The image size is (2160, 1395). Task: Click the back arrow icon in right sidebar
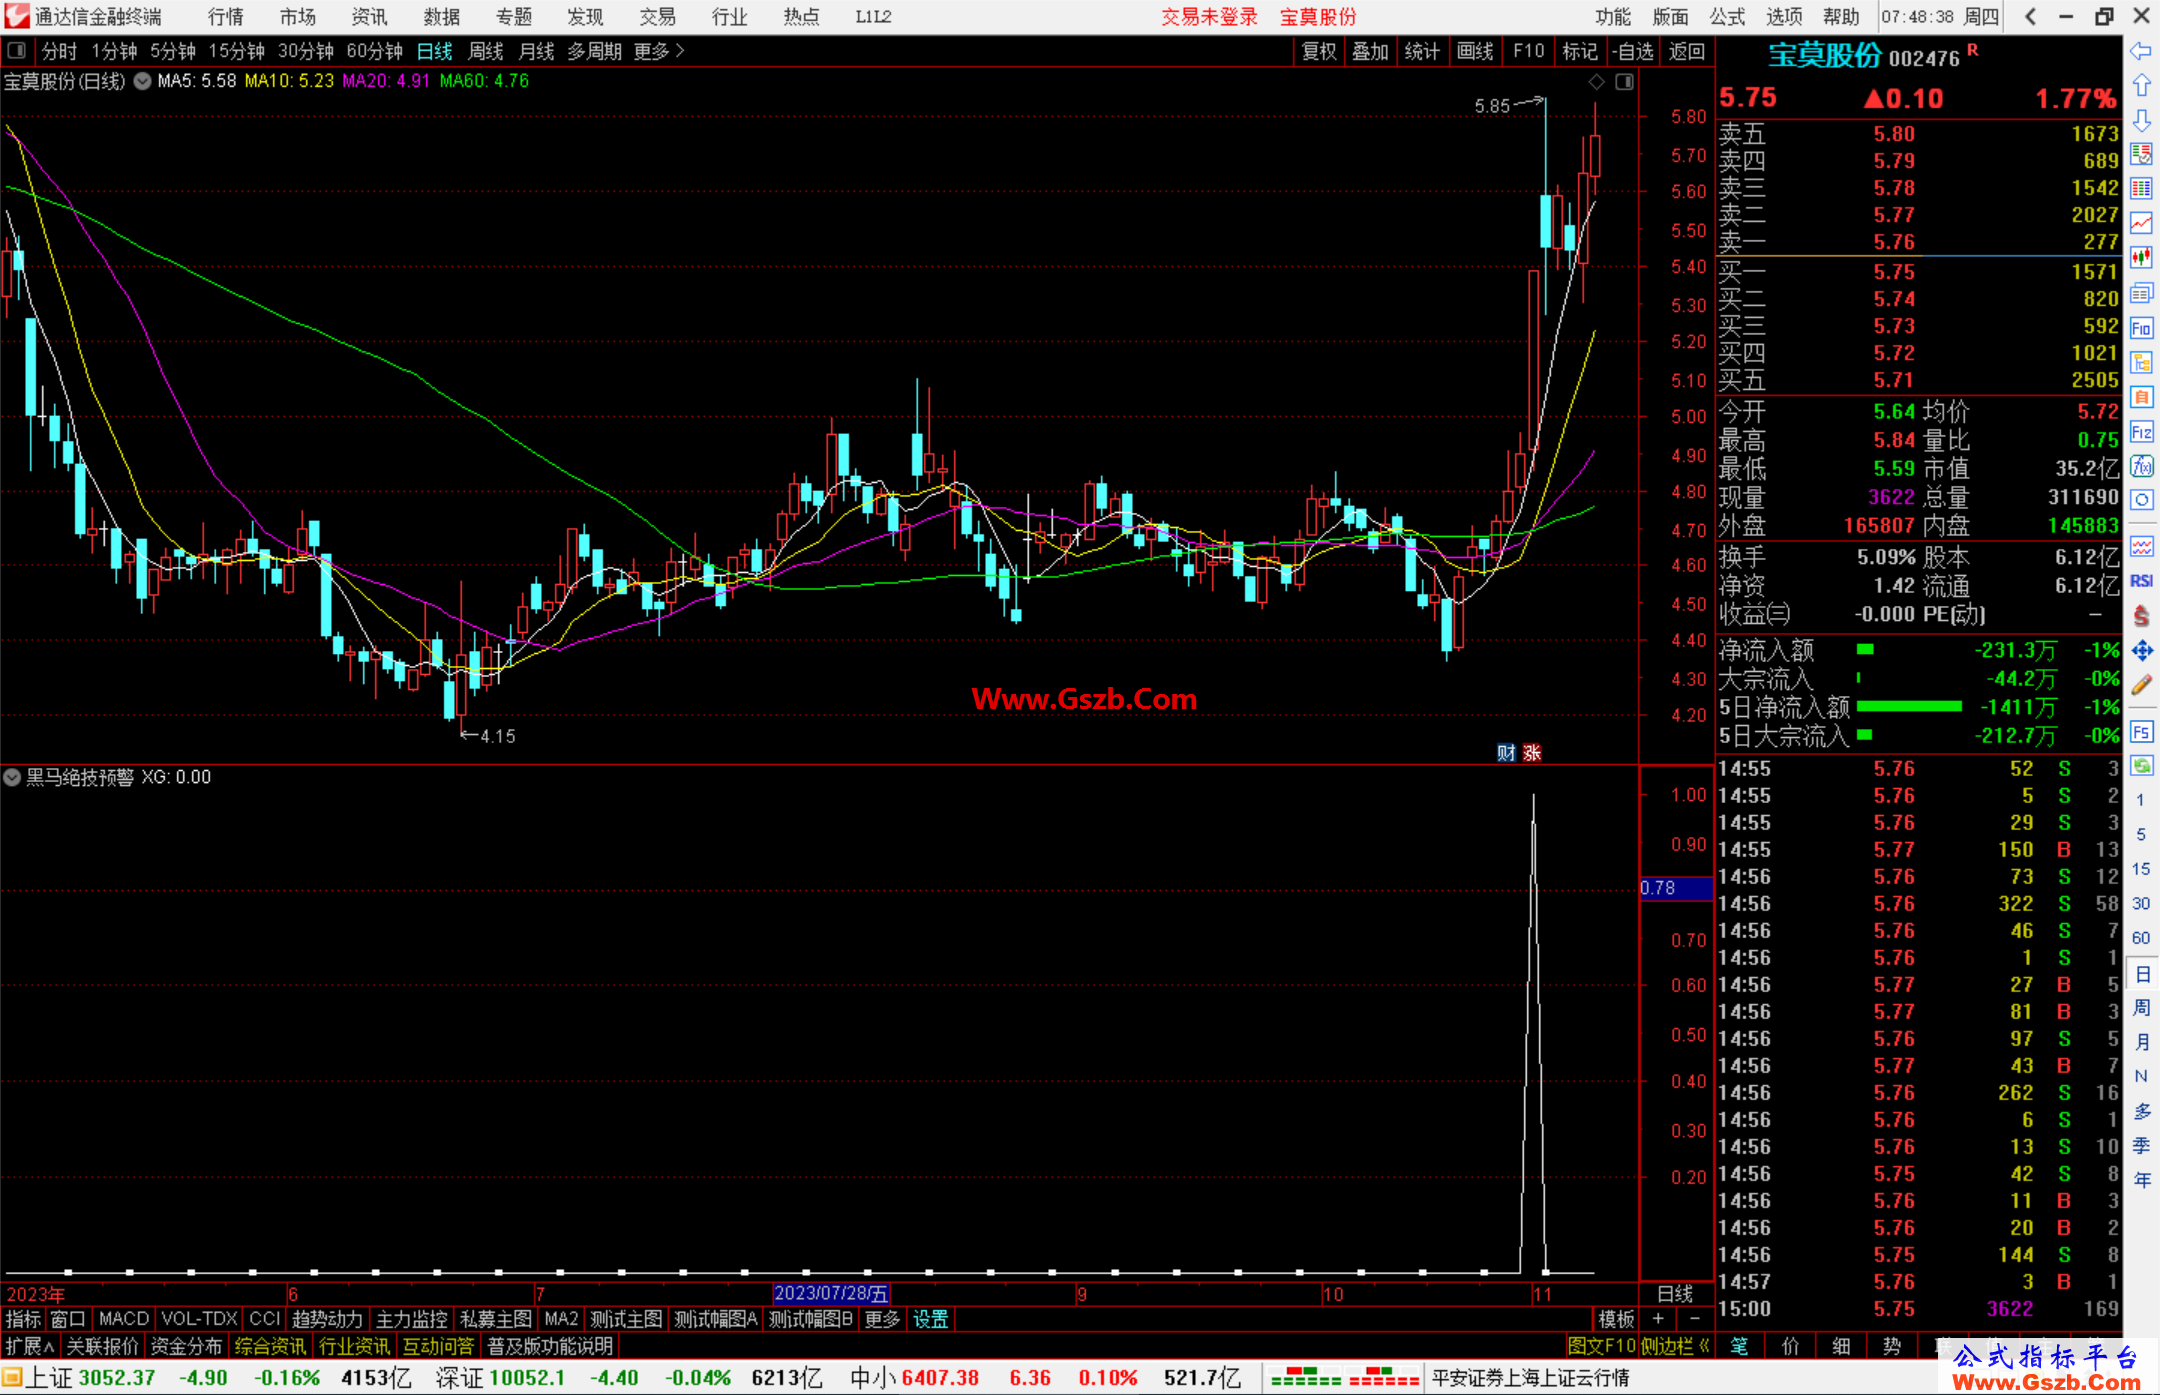pyautogui.click(x=2141, y=51)
